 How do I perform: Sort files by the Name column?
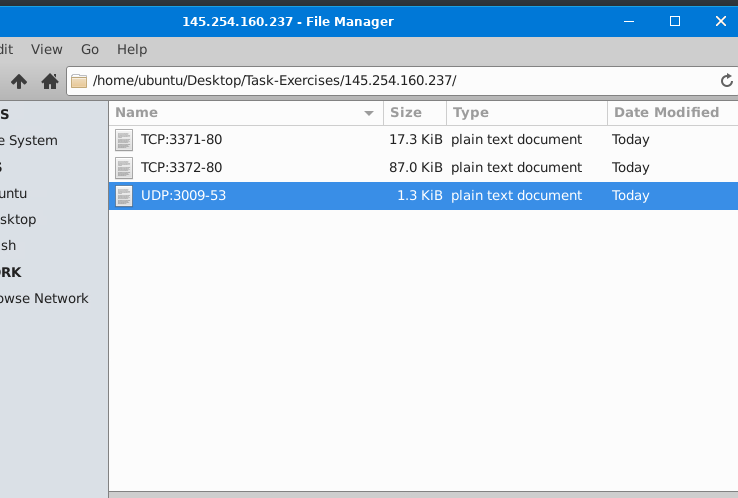(246, 112)
